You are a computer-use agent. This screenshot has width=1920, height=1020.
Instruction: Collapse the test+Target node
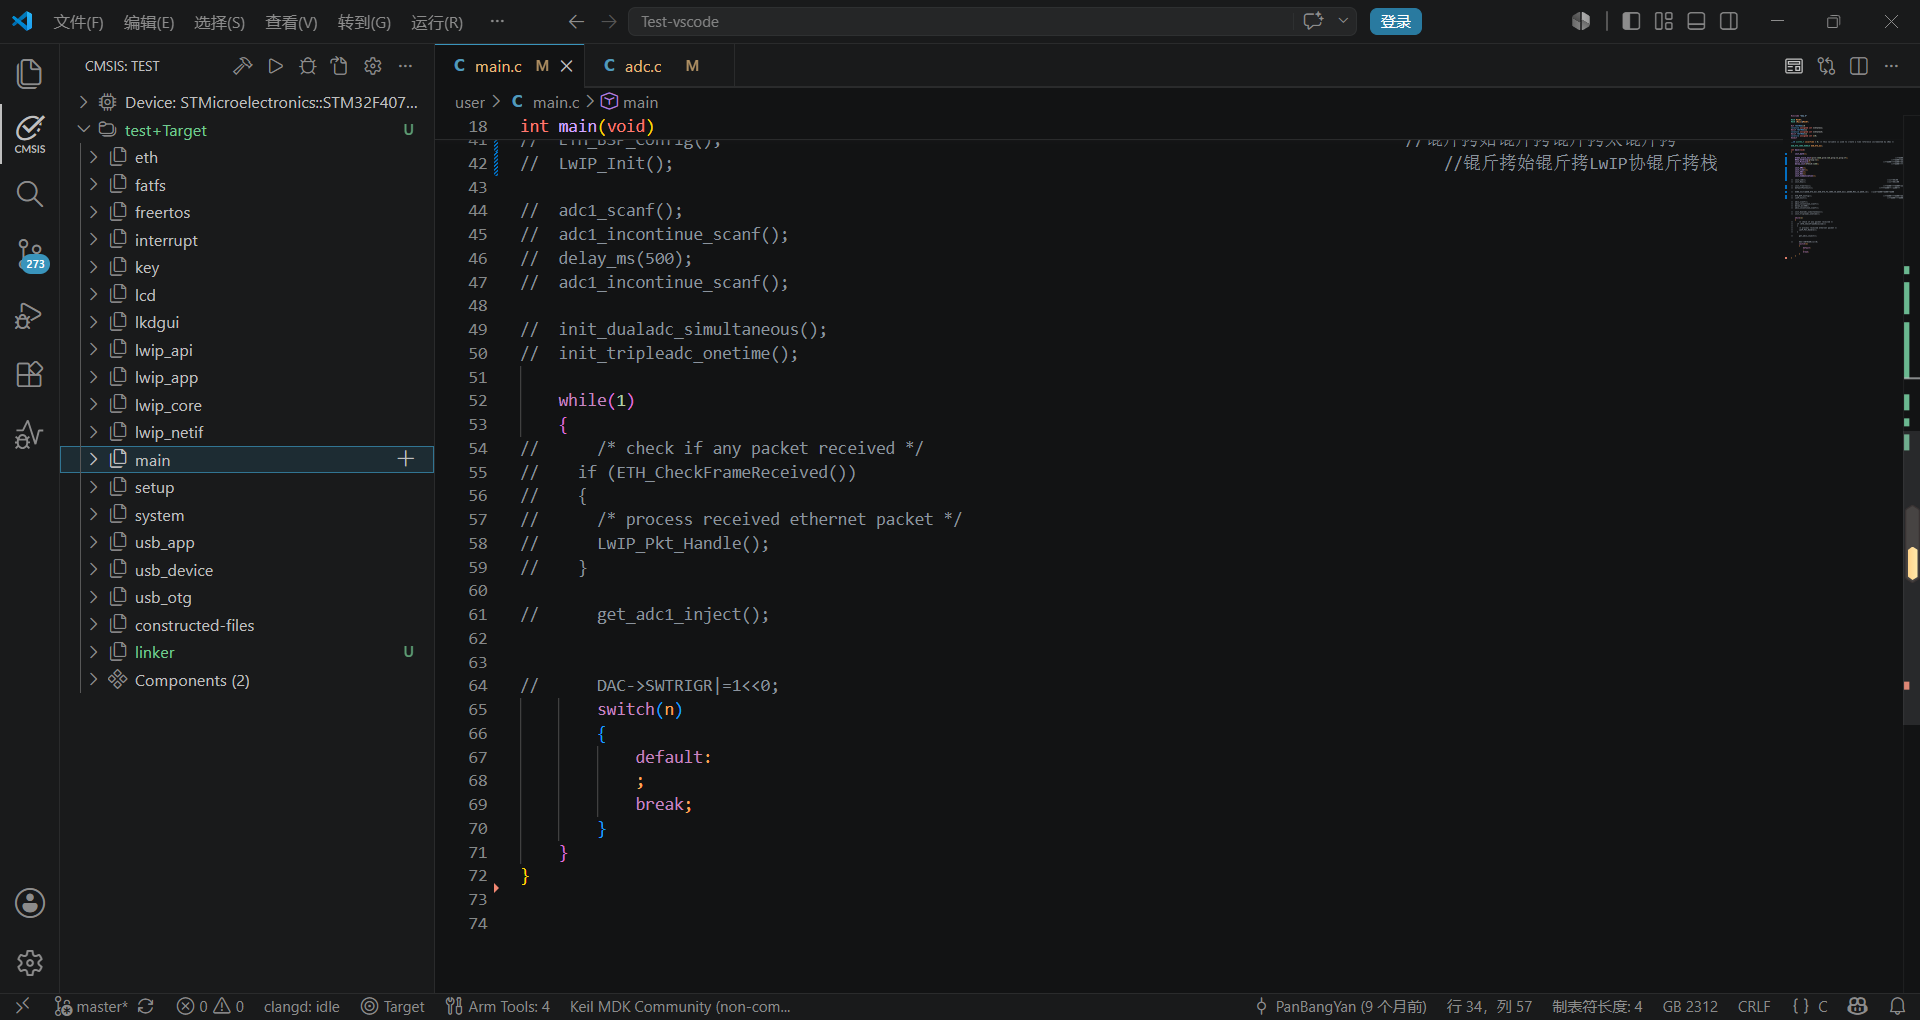(84, 130)
